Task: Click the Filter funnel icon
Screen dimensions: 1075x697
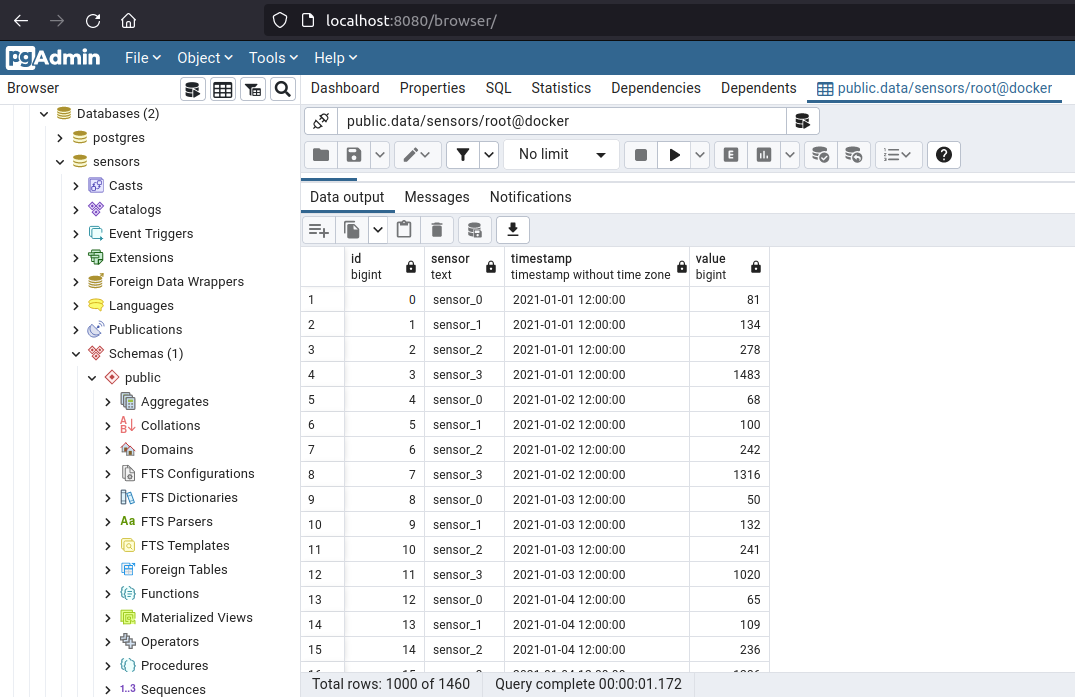Action: click(x=463, y=155)
